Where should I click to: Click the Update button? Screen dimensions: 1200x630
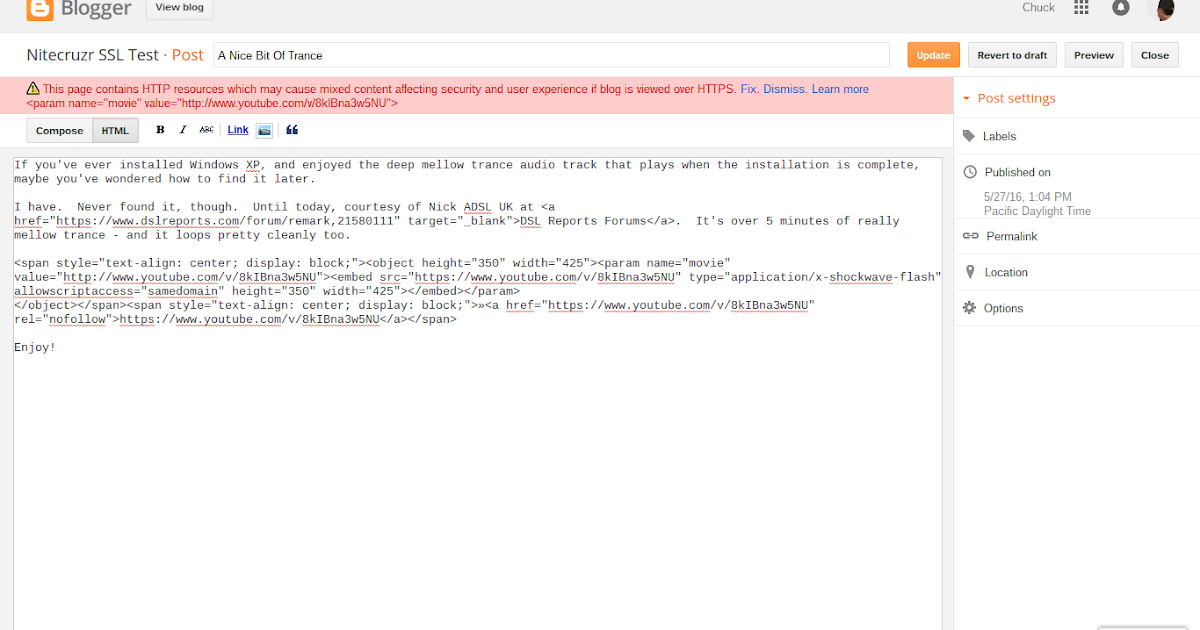click(x=933, y=55)
